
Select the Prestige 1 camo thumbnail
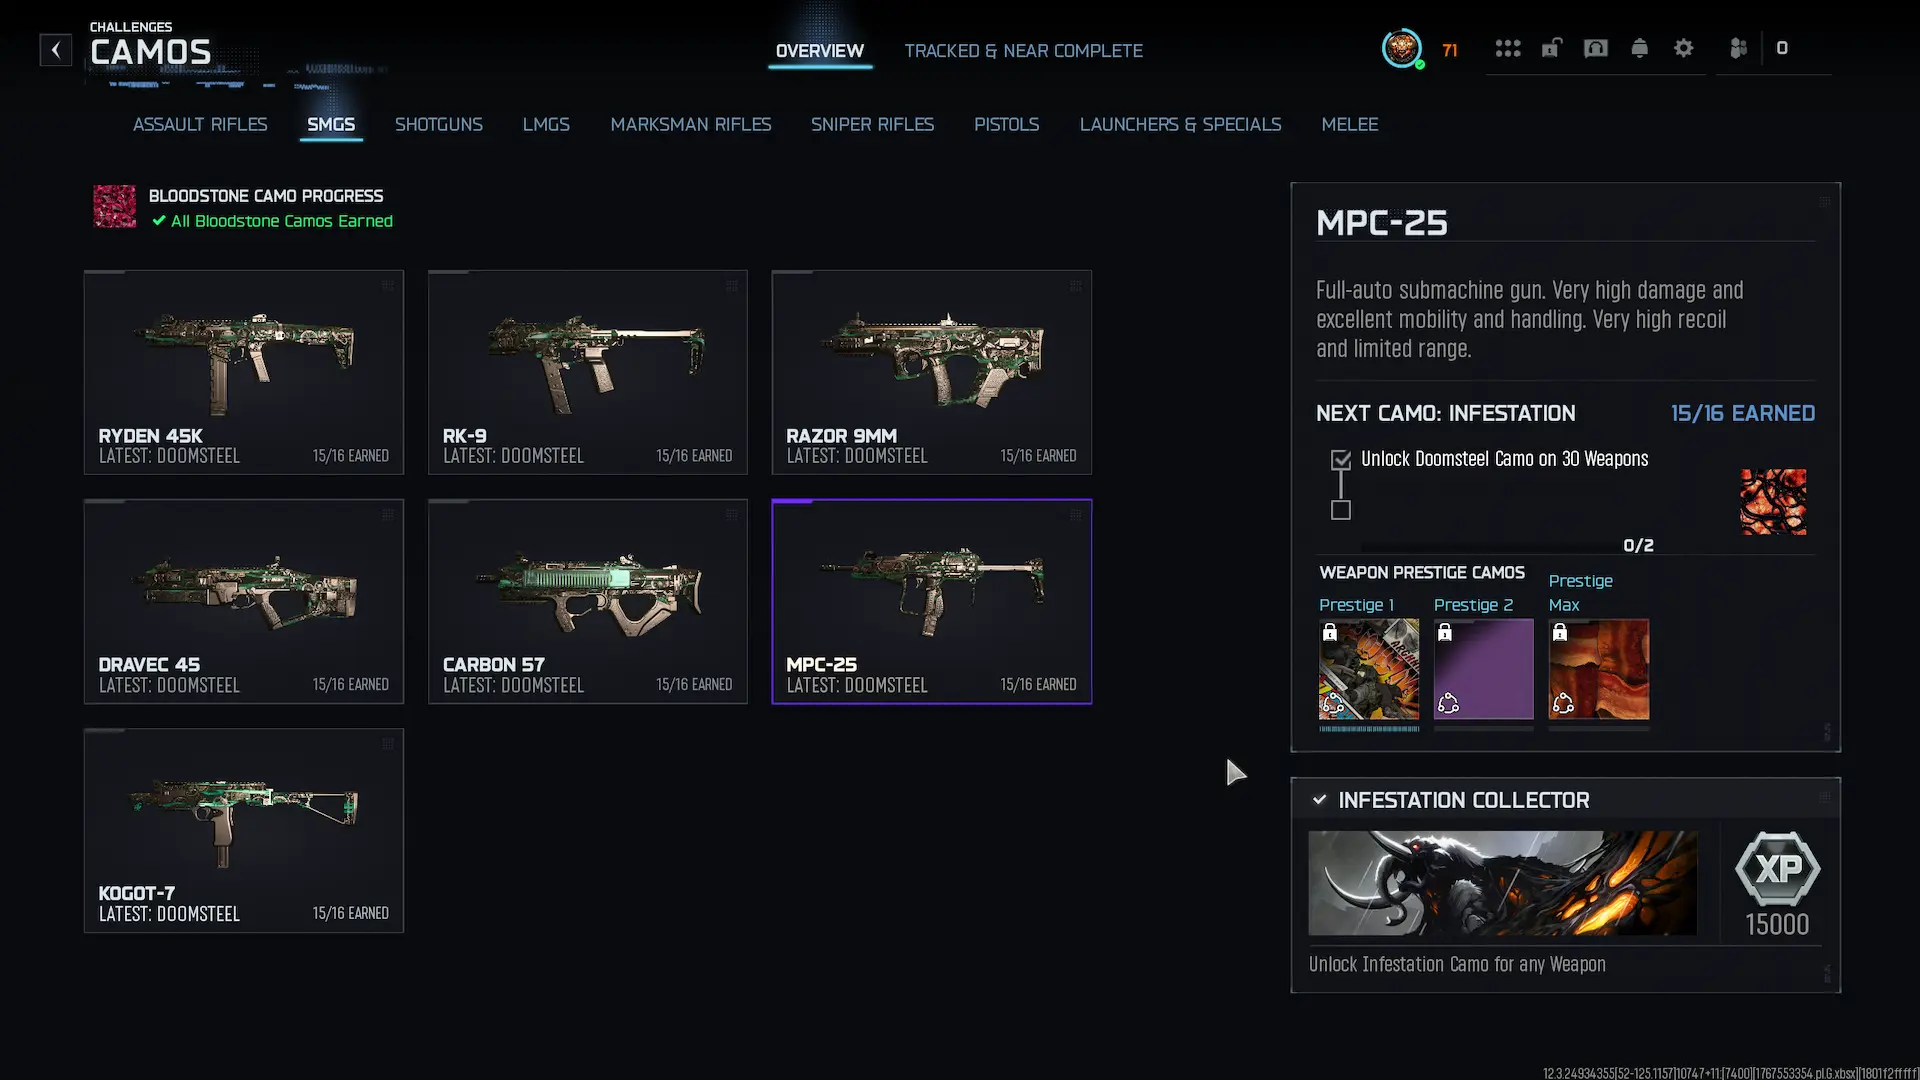1368,669
